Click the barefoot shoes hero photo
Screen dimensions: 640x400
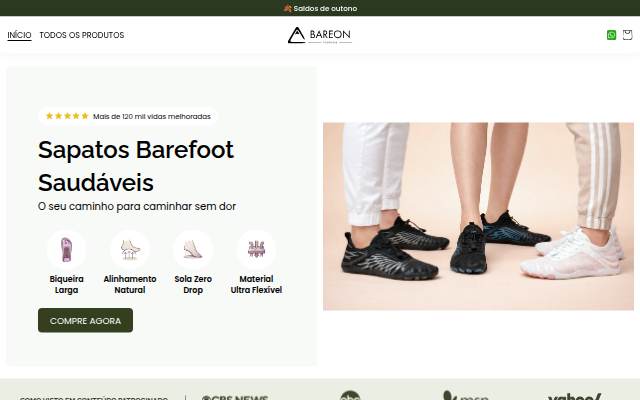pos(478,216)
